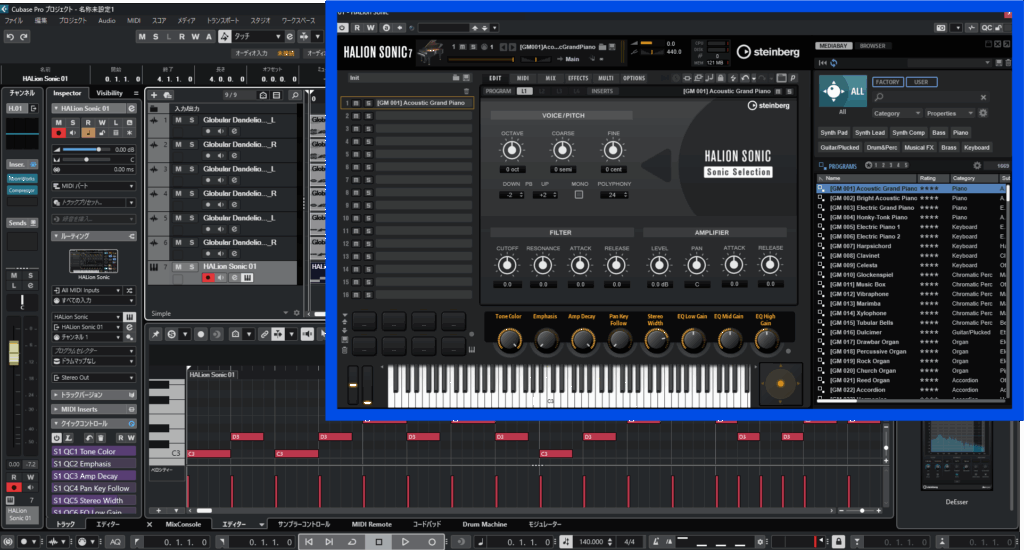
Task: Open the track list search magnifier
Action: pos(295,95)
